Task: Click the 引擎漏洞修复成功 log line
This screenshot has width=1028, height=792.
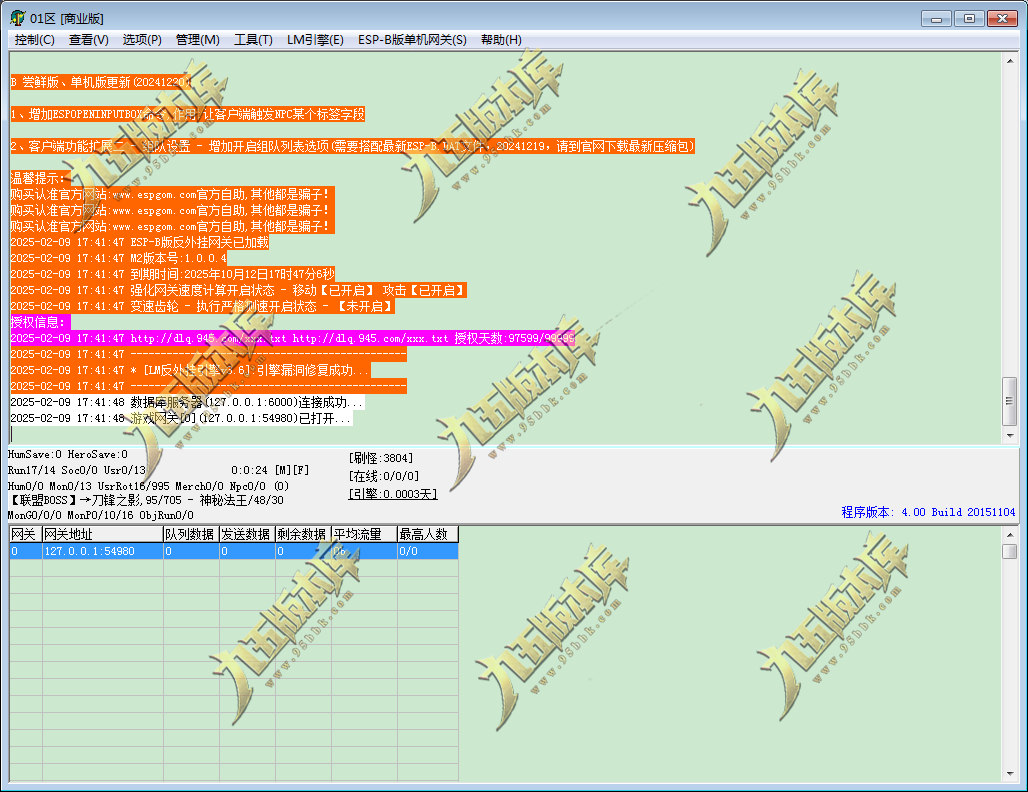Action: (x=190, y=370)
